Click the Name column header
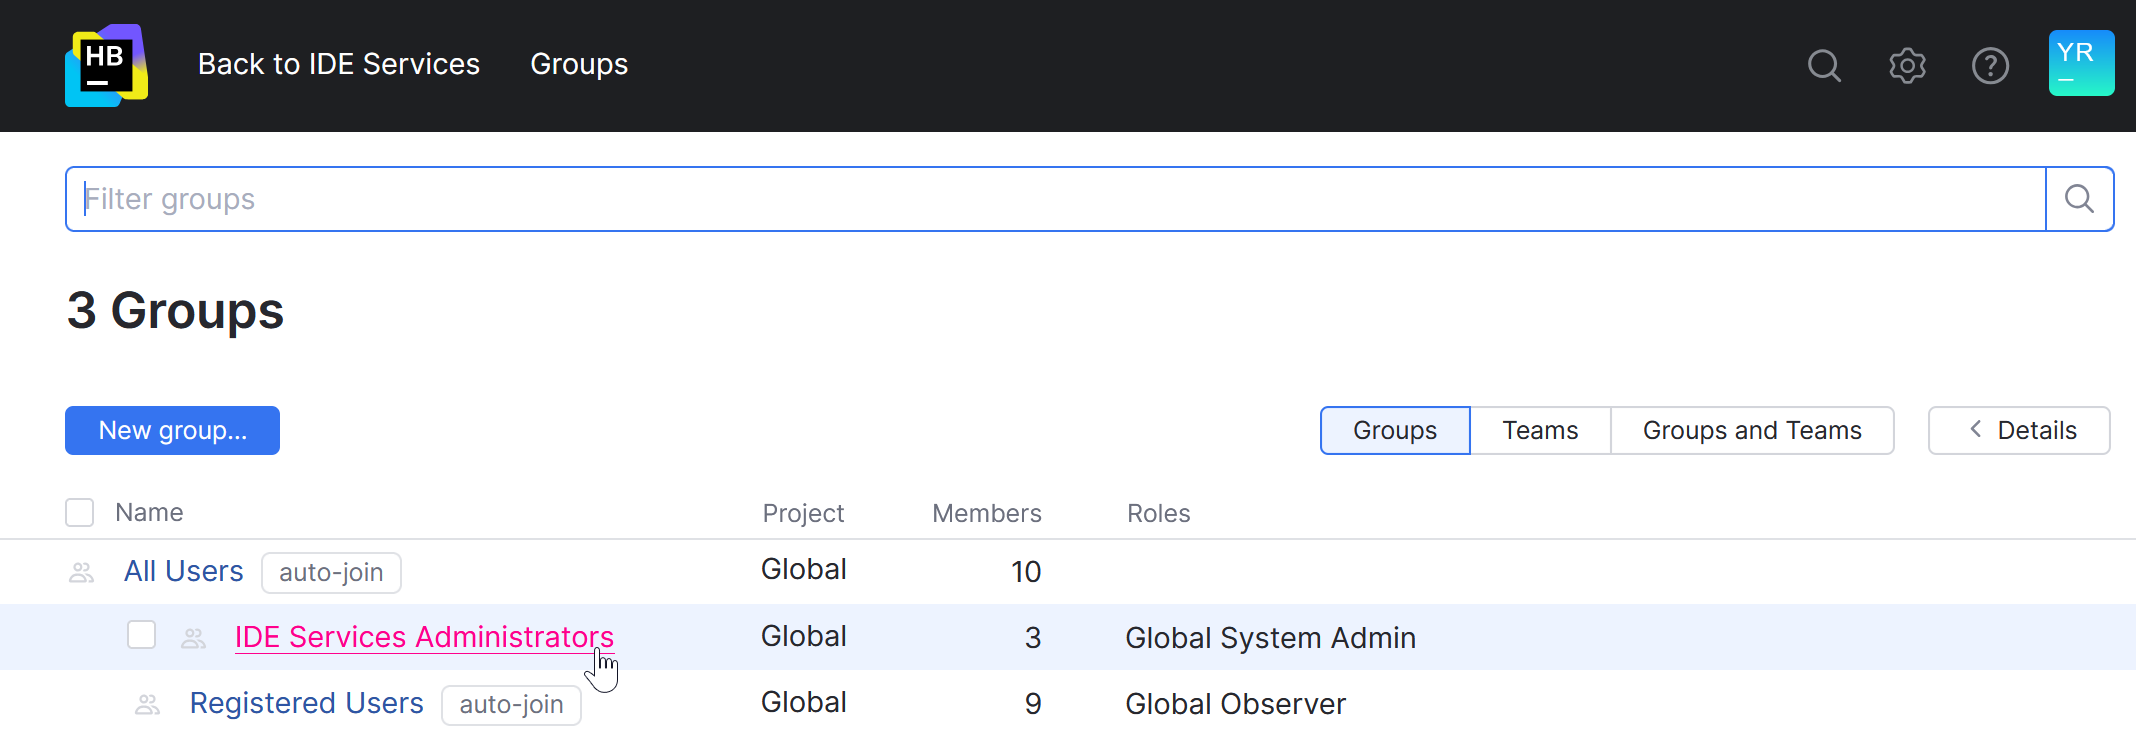Image resolution: width=2136 pixels, height=736 pixels. click(149, 513)
